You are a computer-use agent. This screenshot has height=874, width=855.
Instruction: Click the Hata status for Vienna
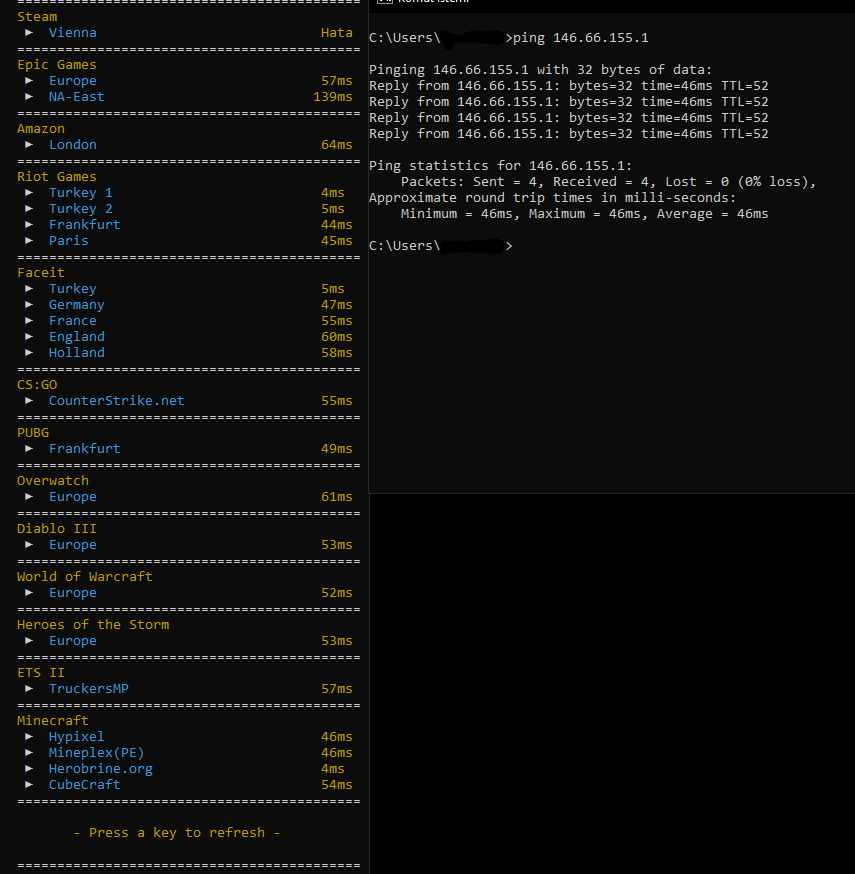(x=336, y=33)
